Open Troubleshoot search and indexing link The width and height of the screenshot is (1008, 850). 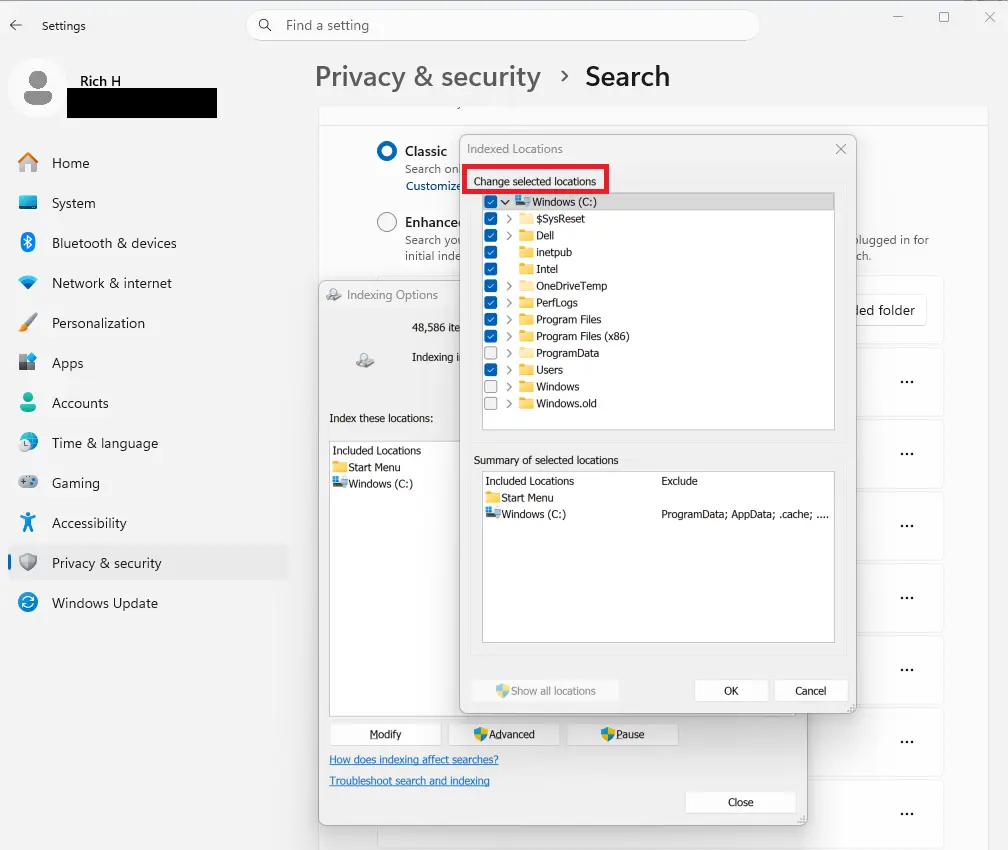click(x=409, y=781)
